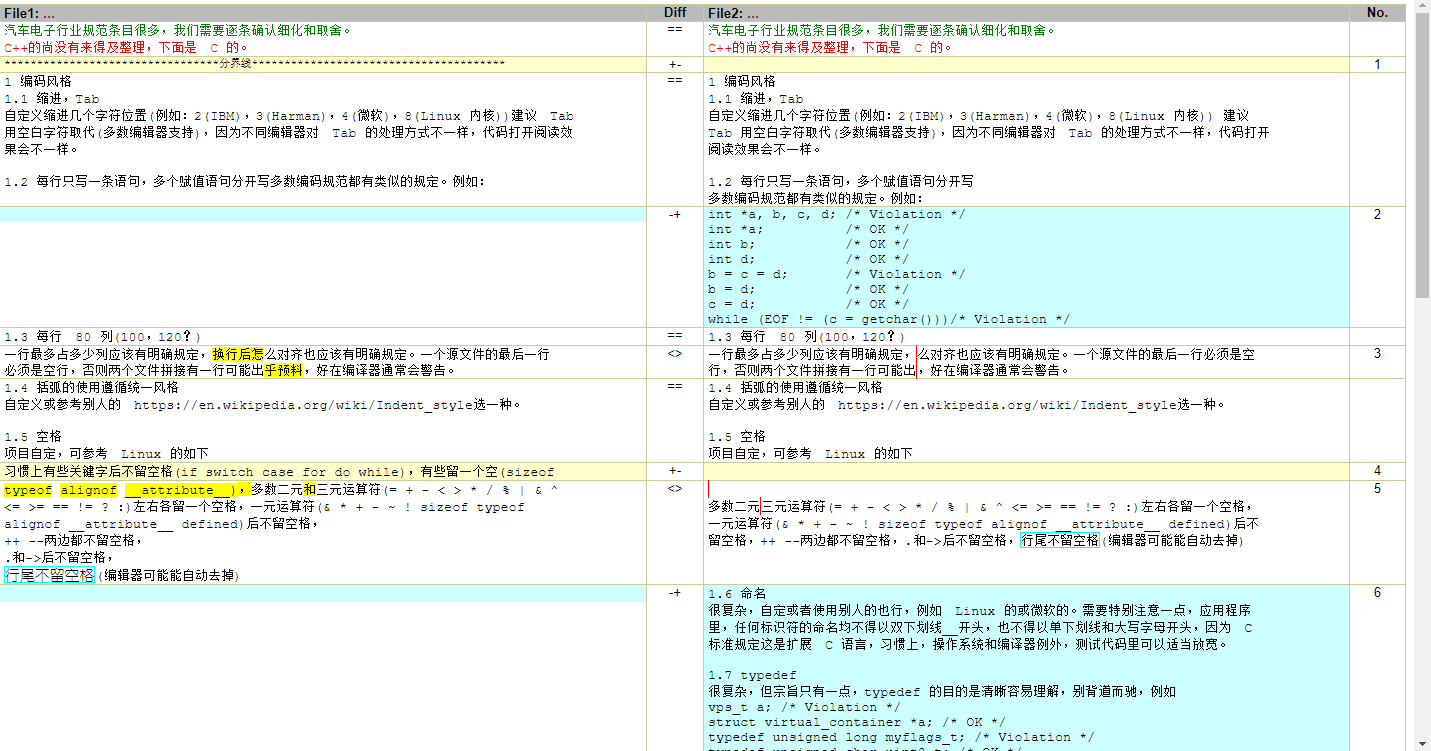Select difference number 3 in the No. column
The height and width of the screenshot is (751, 1431).
tap(1377, 354)
